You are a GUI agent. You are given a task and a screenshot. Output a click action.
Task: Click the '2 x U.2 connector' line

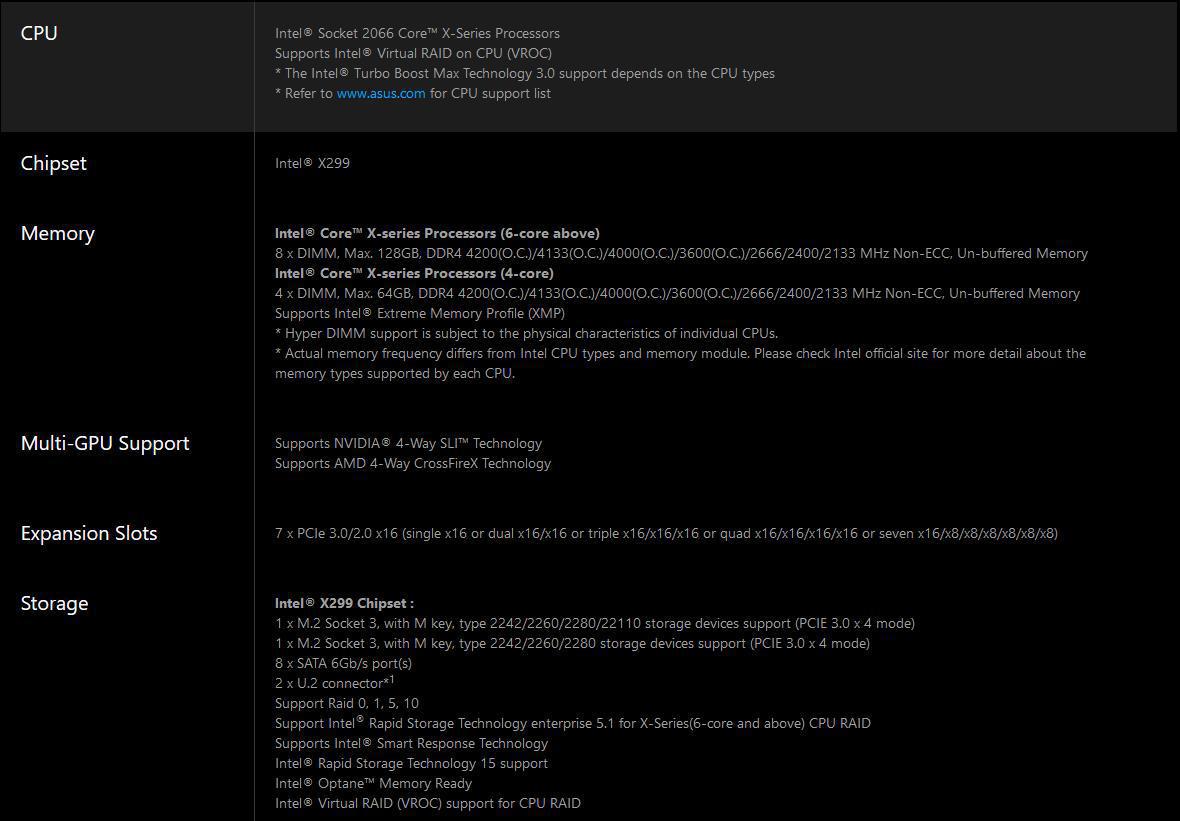pos(335,683)
